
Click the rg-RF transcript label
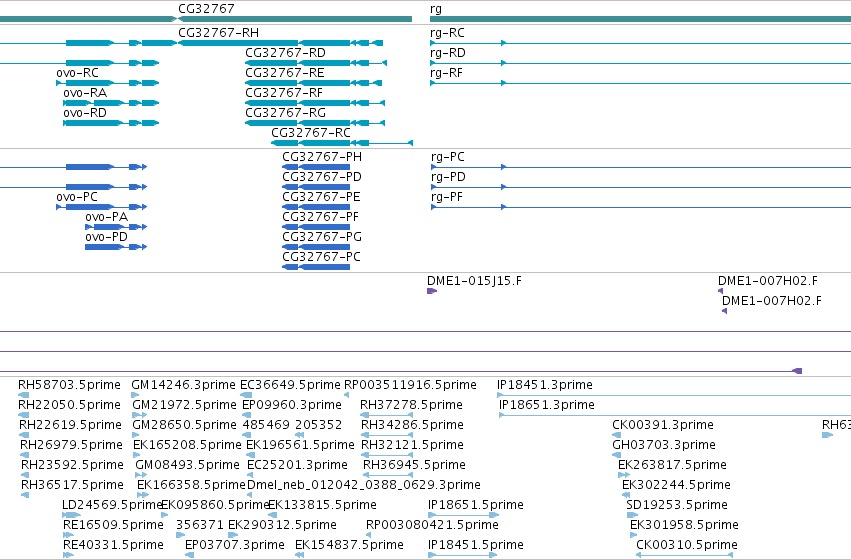click(447, 73)
